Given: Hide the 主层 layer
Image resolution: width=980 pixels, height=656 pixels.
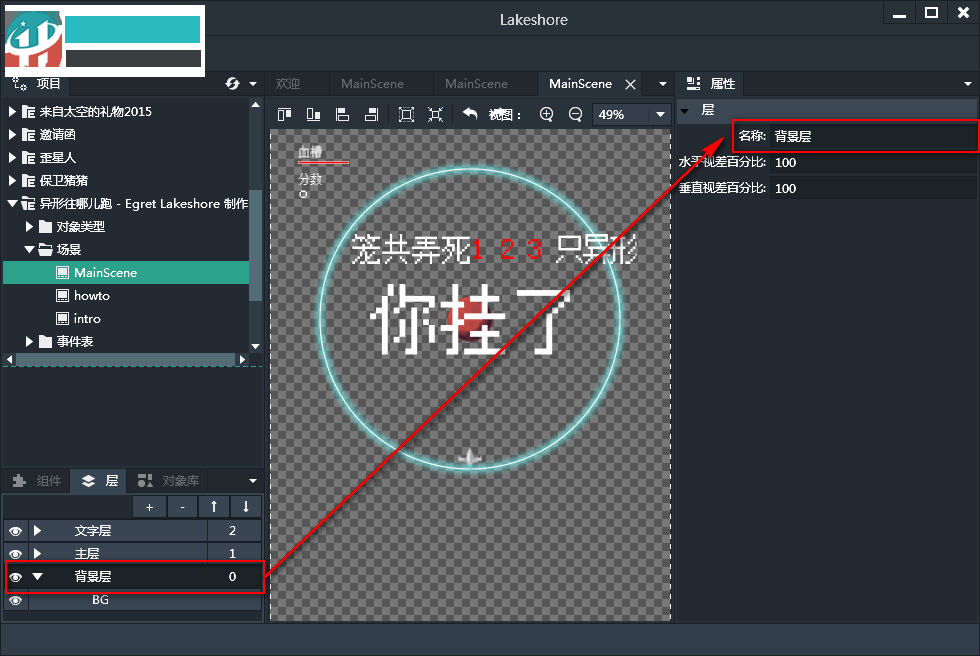Looking at the screenshot, I should point(14,553).
